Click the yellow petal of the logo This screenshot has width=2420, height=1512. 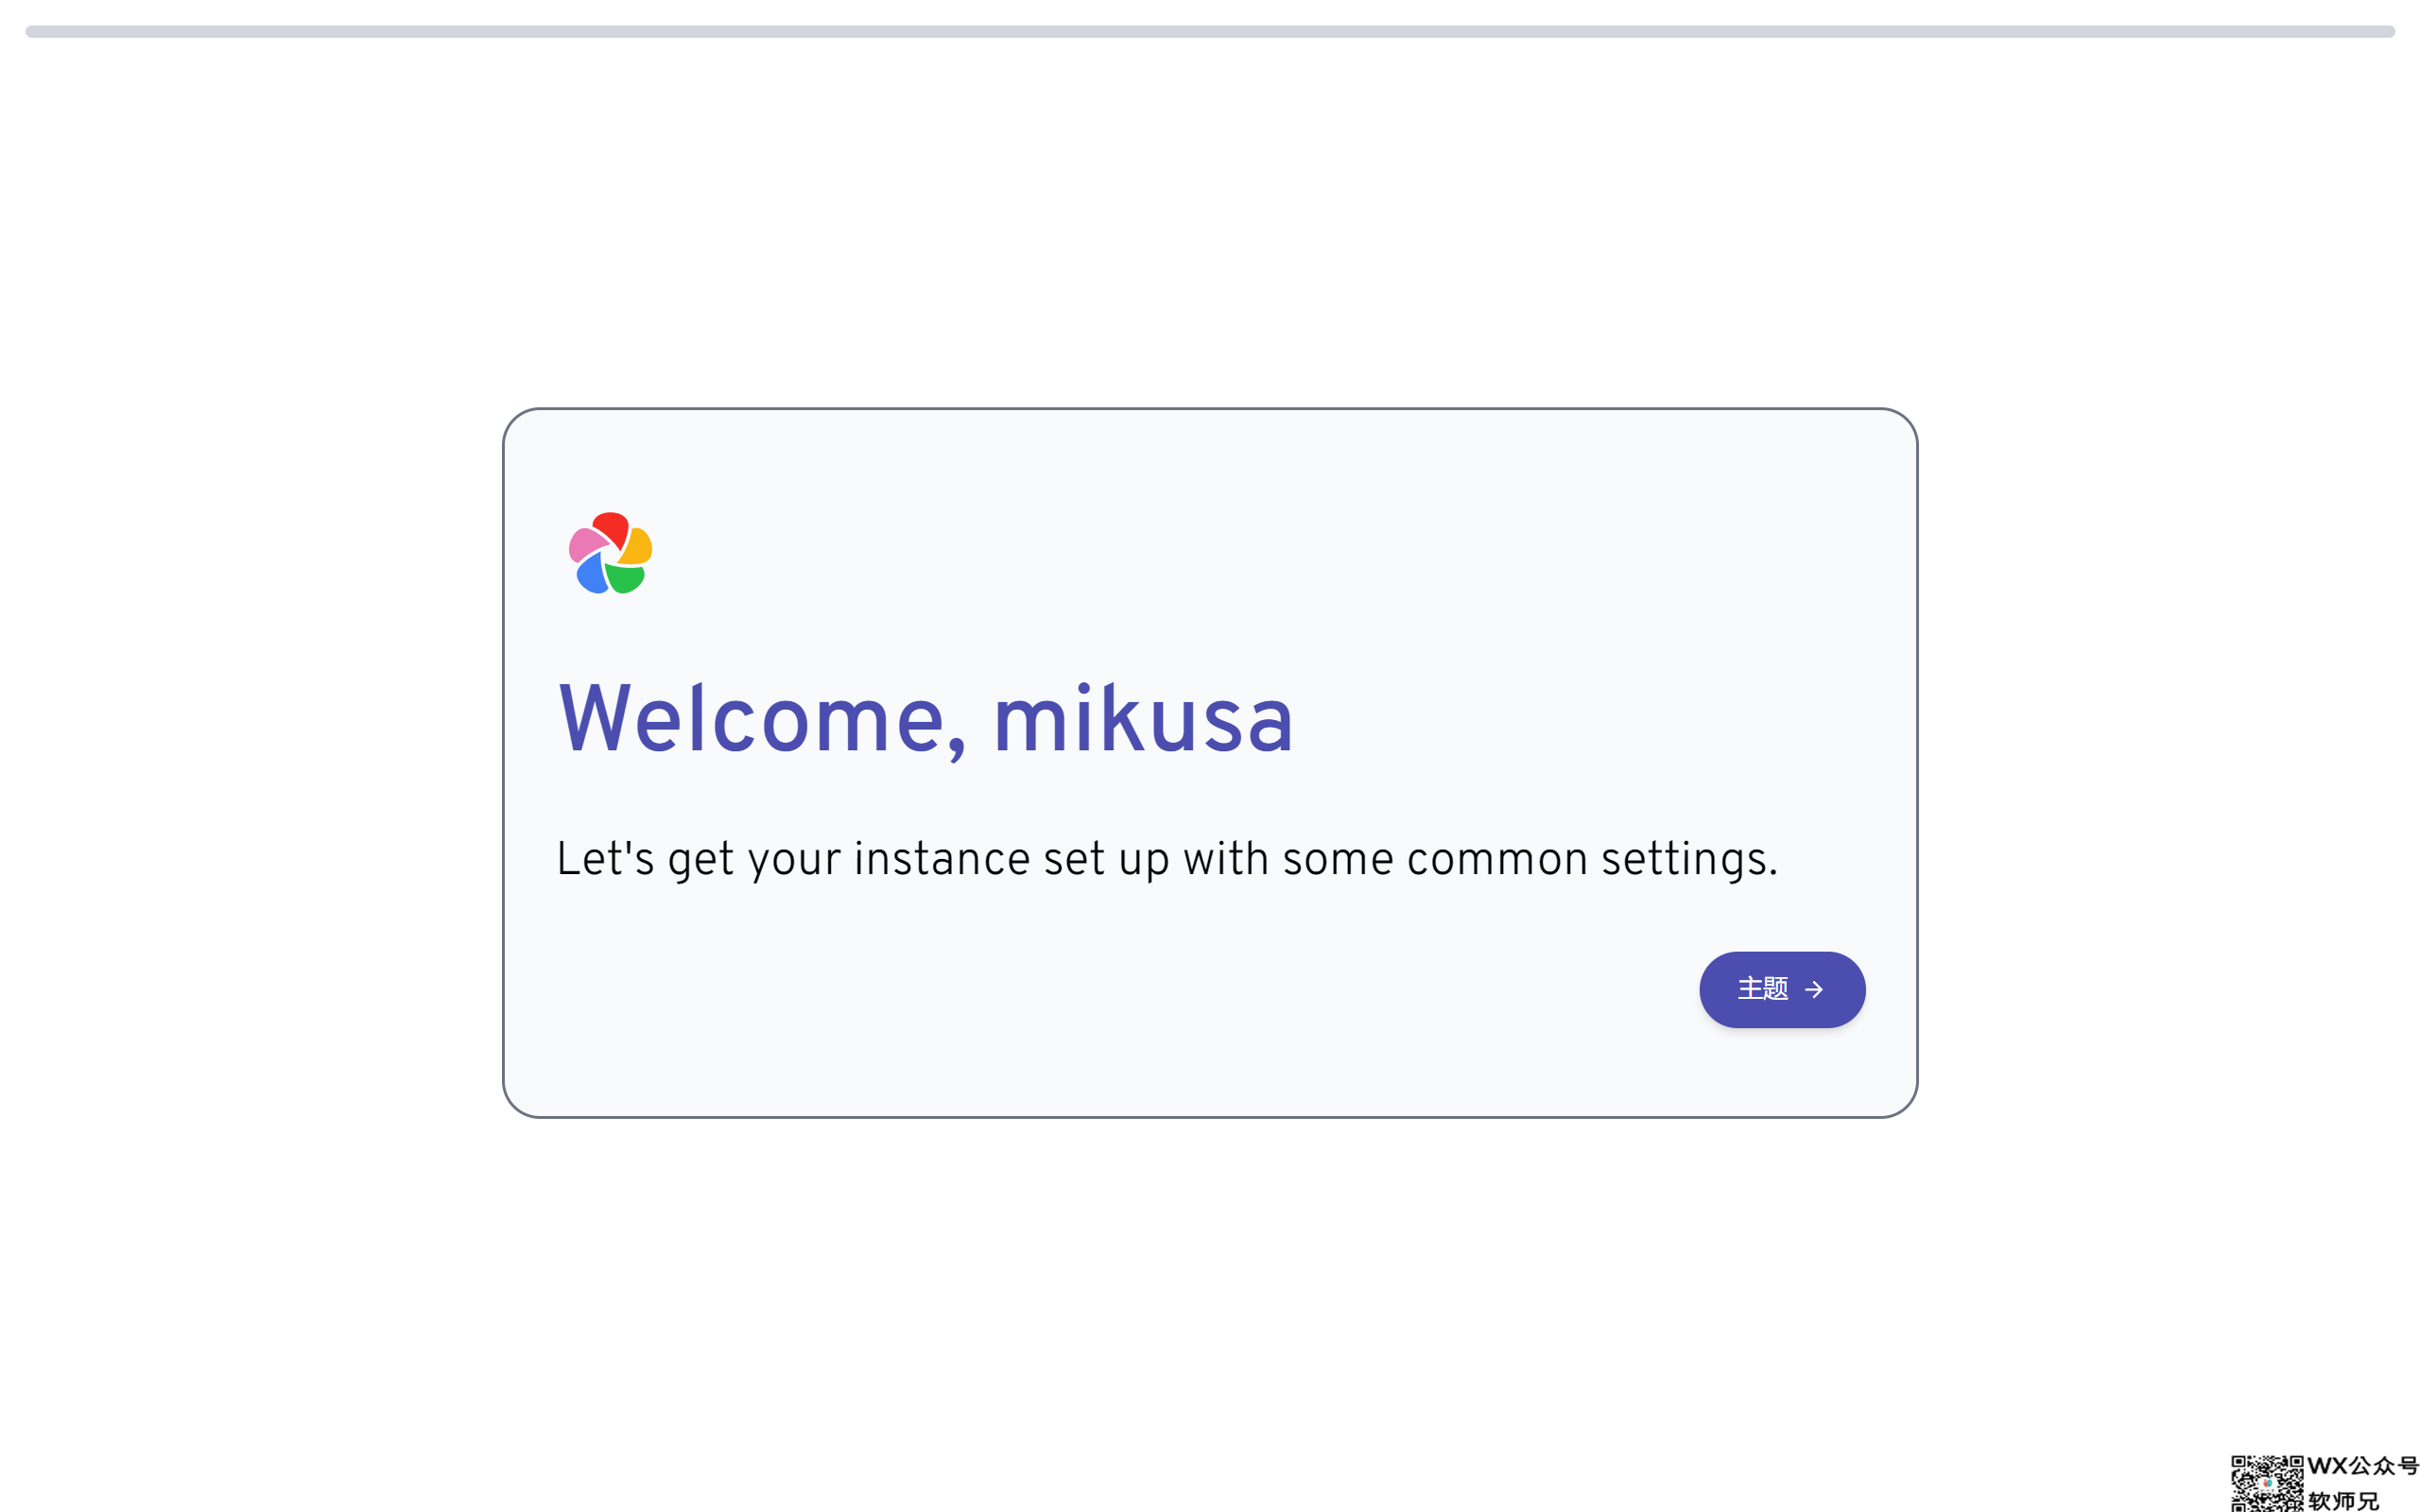[x=637, y=546]
